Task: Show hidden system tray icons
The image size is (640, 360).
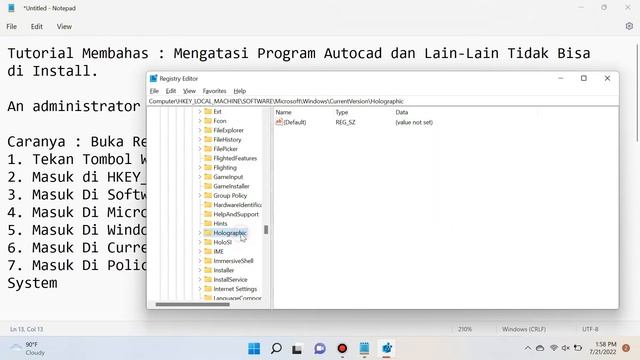Action: coord(528,348)
